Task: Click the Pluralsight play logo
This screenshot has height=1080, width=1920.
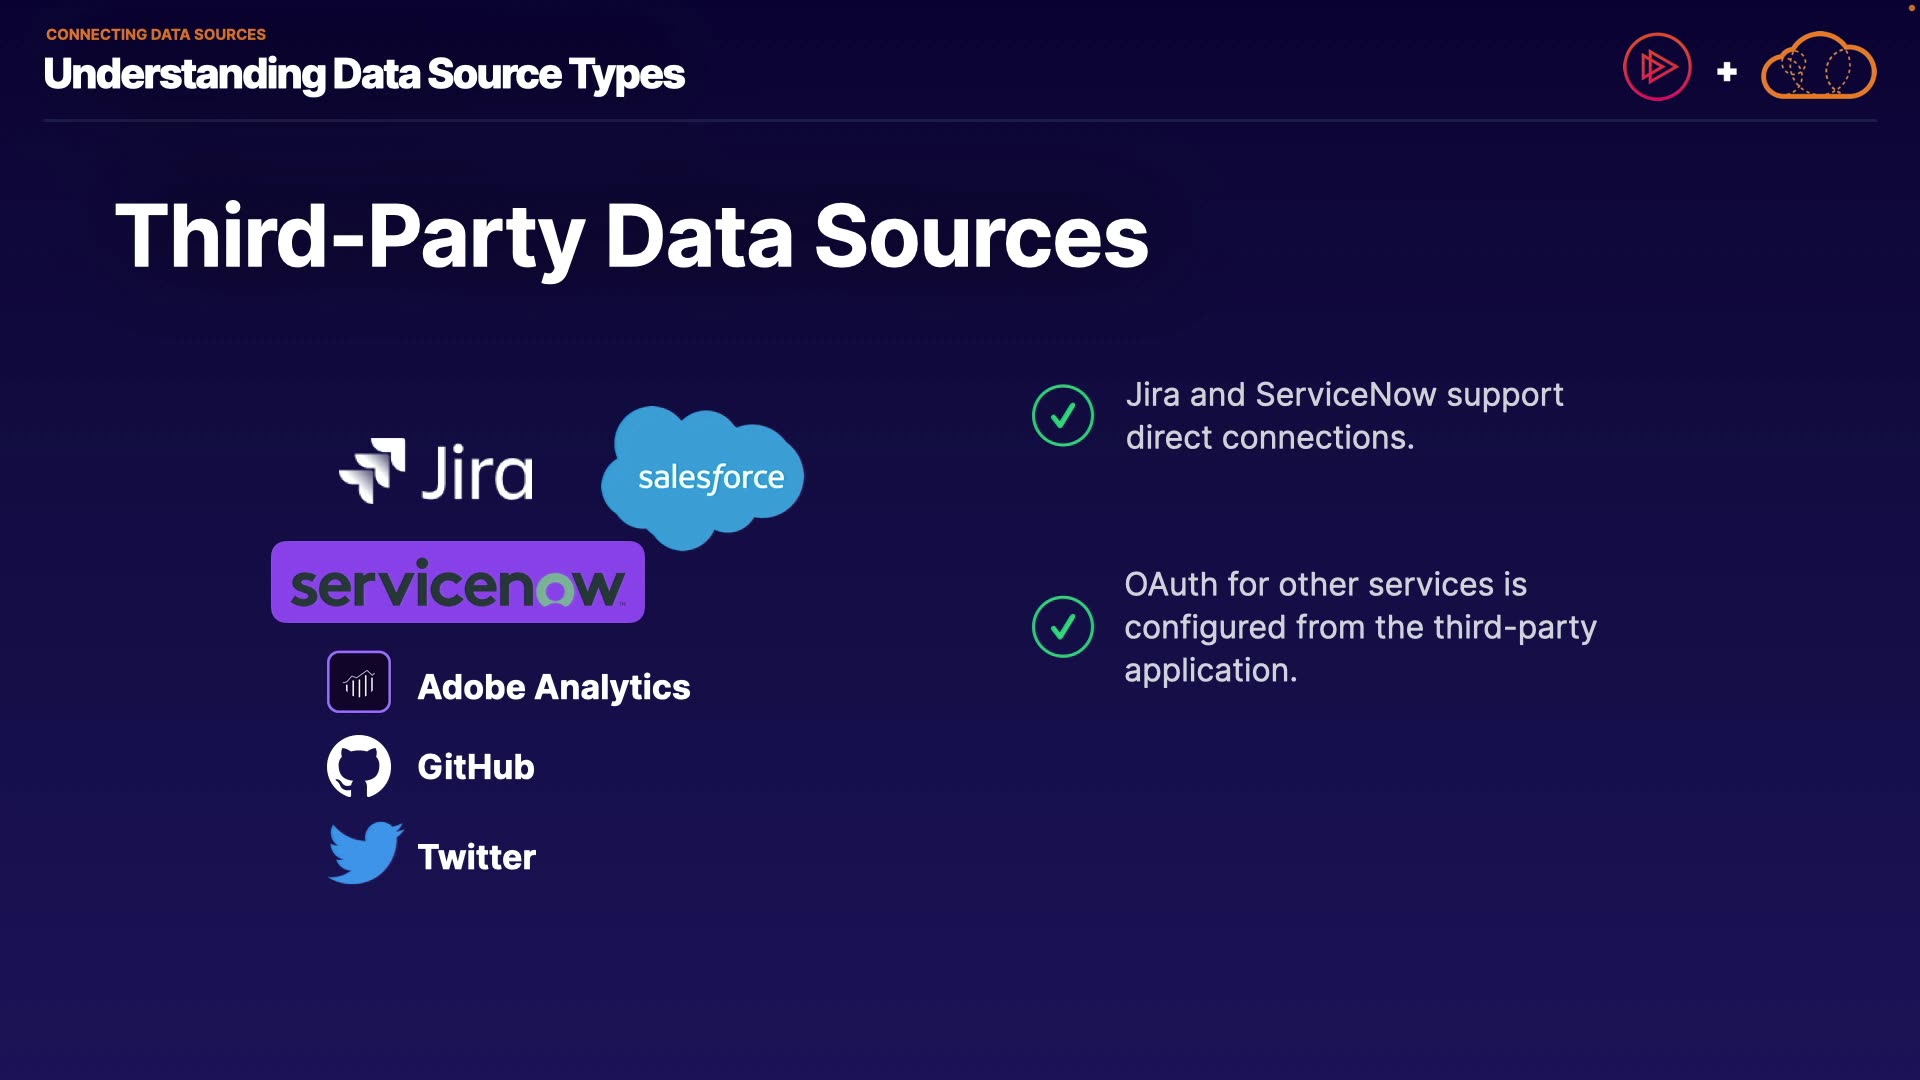Action: point(1657,68)
